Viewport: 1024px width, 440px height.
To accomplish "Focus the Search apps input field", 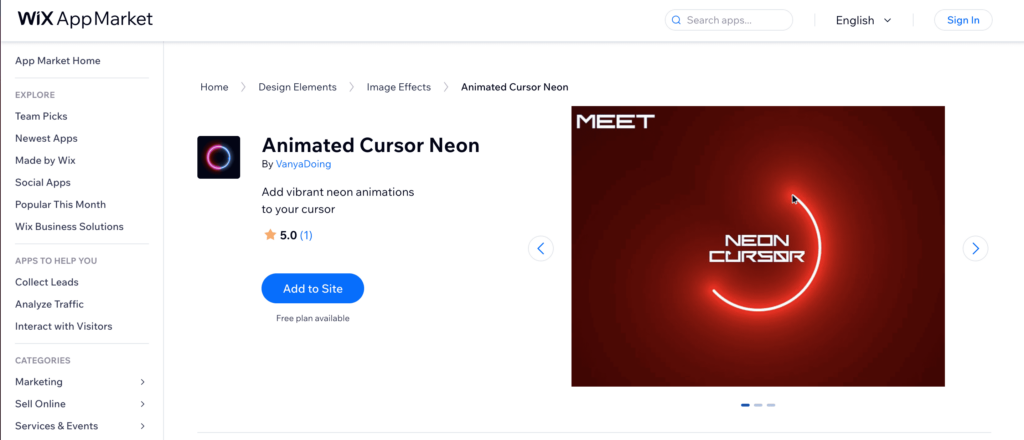I will [729, 20].
